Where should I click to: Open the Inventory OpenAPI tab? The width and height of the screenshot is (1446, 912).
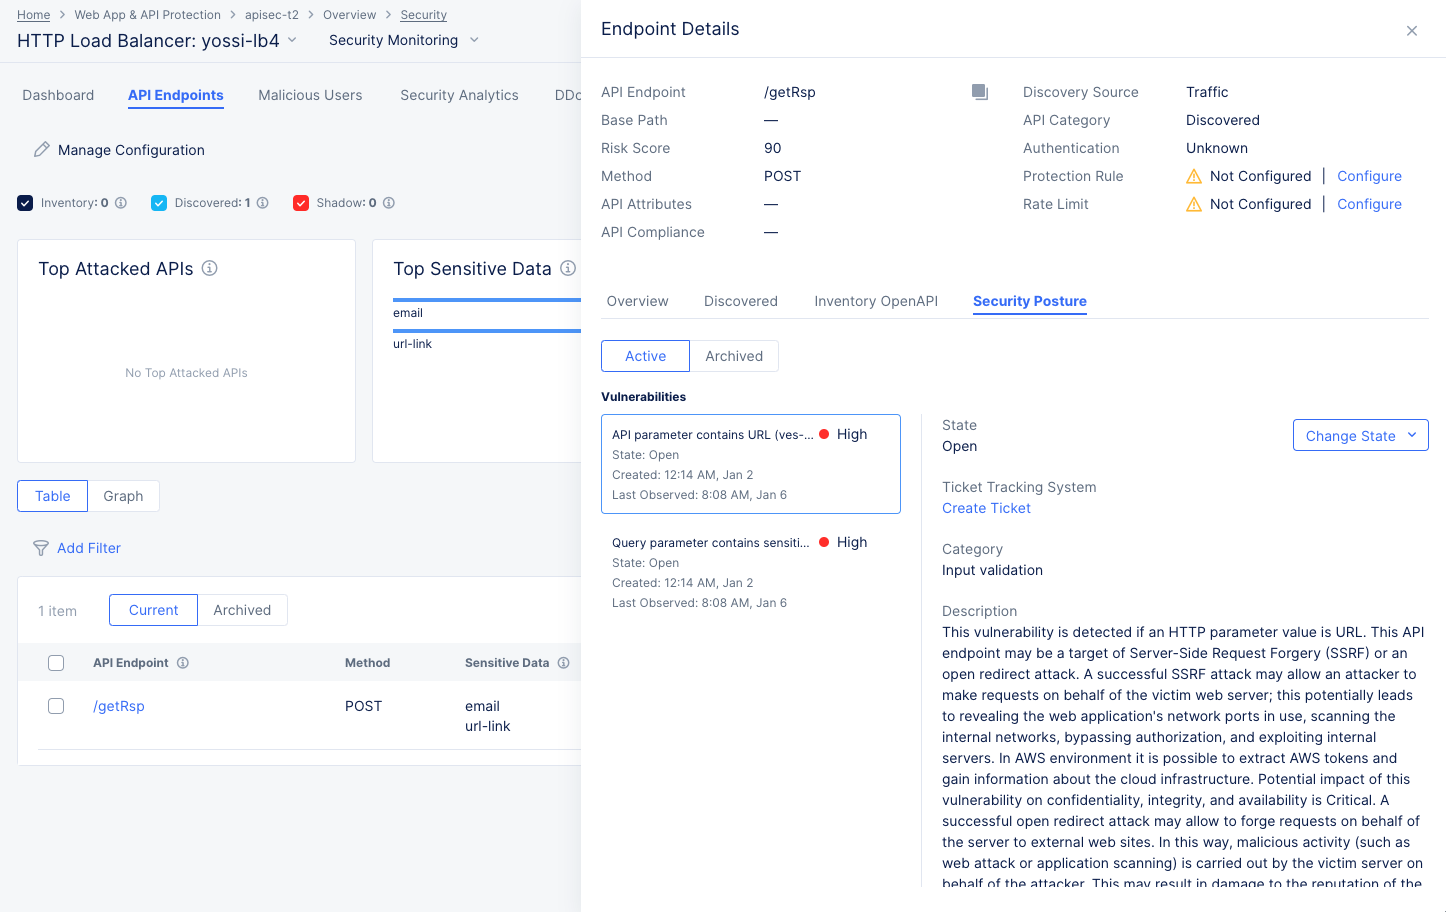tap(875, 301)
